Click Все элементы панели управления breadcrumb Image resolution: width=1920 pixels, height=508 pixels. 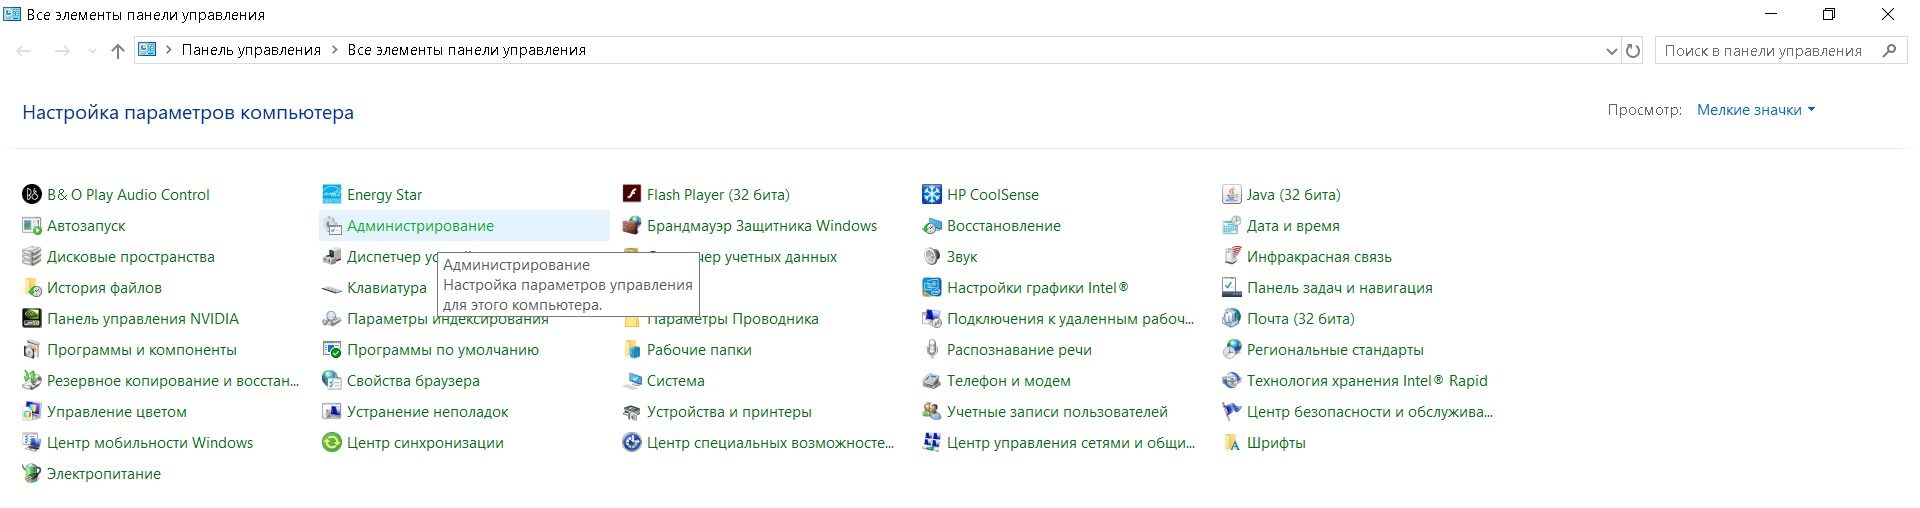(x=466, y=50)
